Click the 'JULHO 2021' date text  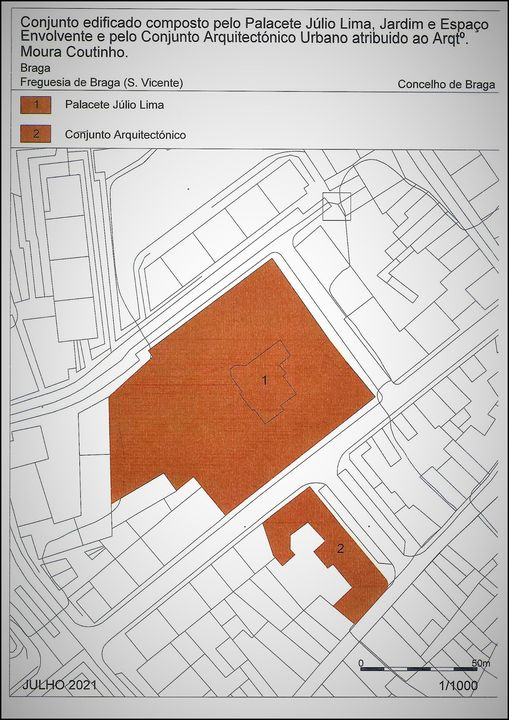(x=60, y=685)
